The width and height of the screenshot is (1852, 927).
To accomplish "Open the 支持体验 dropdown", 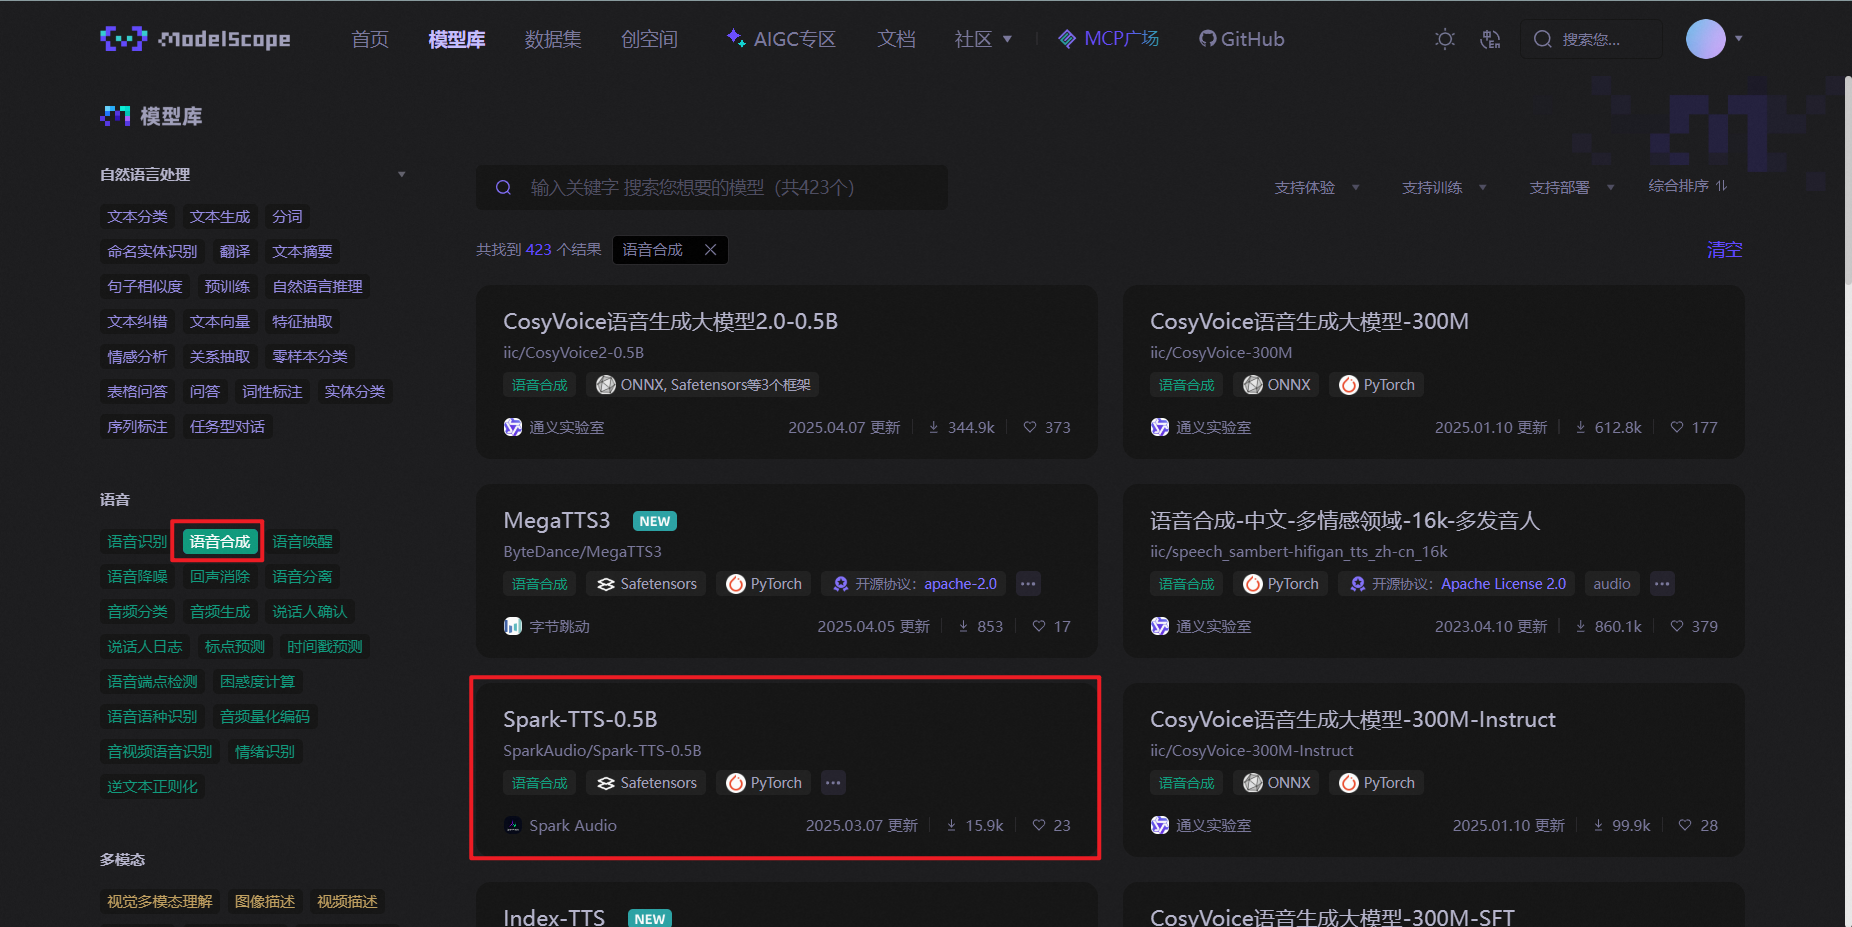I will [x=1317, y=187].
